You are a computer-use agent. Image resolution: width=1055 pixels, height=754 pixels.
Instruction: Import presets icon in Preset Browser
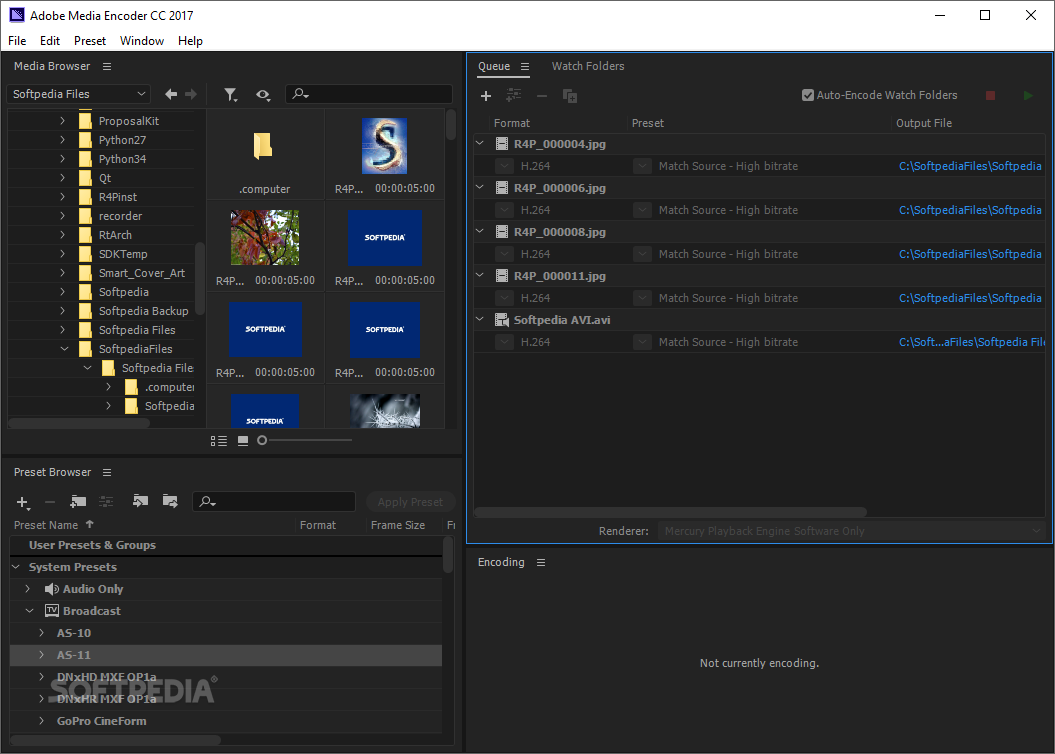point(140,500)
